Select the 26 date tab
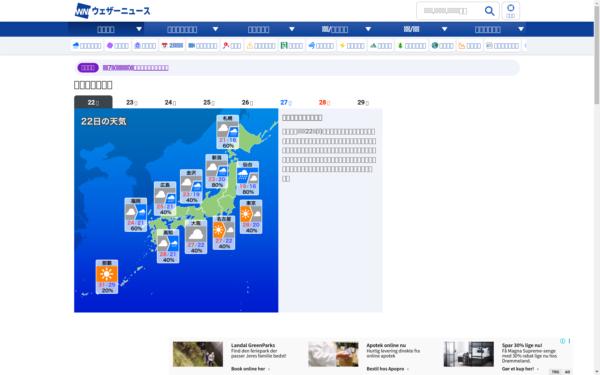The image size is (600, 375). (248, 102)
